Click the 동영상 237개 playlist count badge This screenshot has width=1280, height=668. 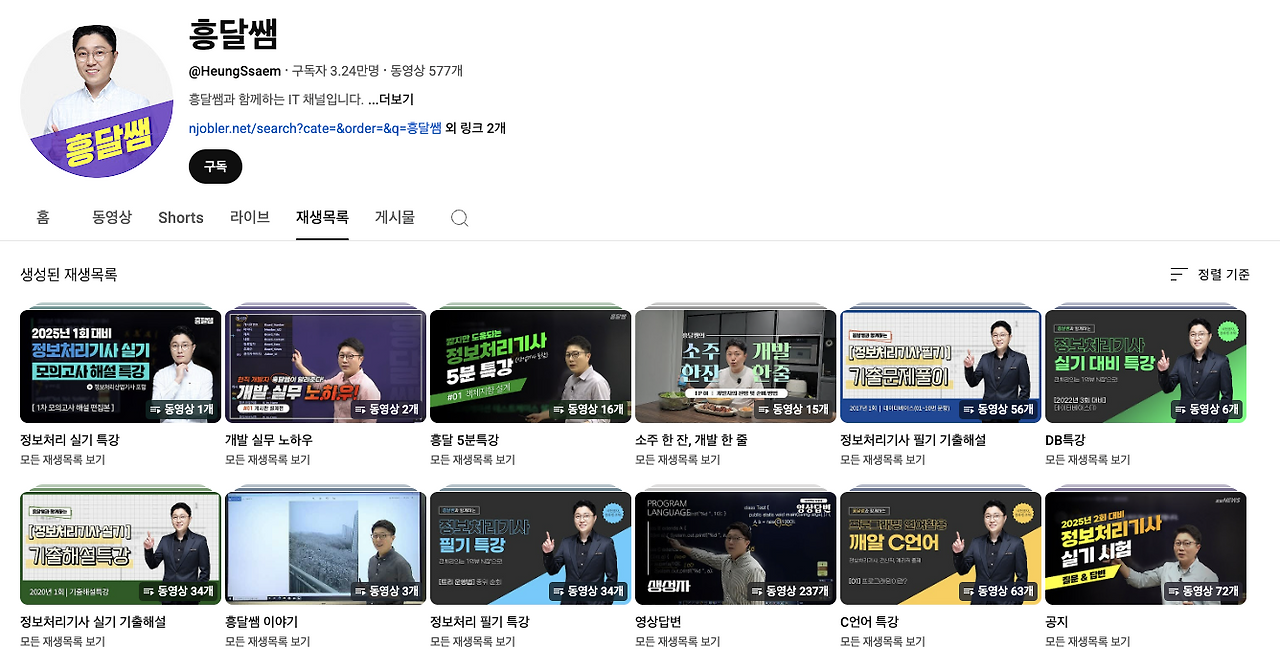(789, 591)
